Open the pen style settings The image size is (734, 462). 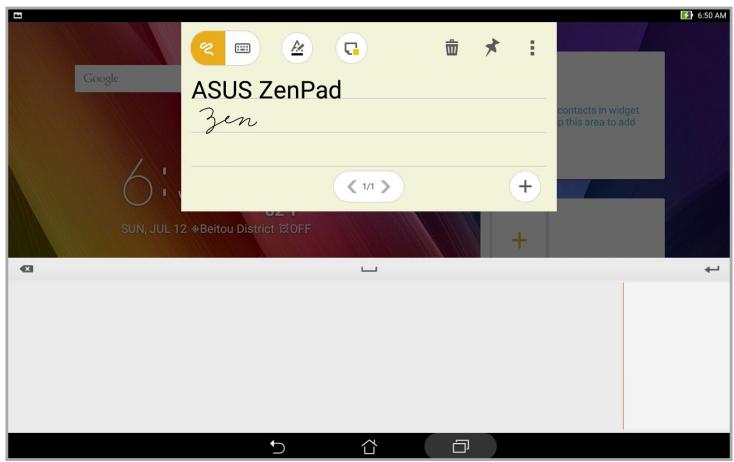point(297,48)
